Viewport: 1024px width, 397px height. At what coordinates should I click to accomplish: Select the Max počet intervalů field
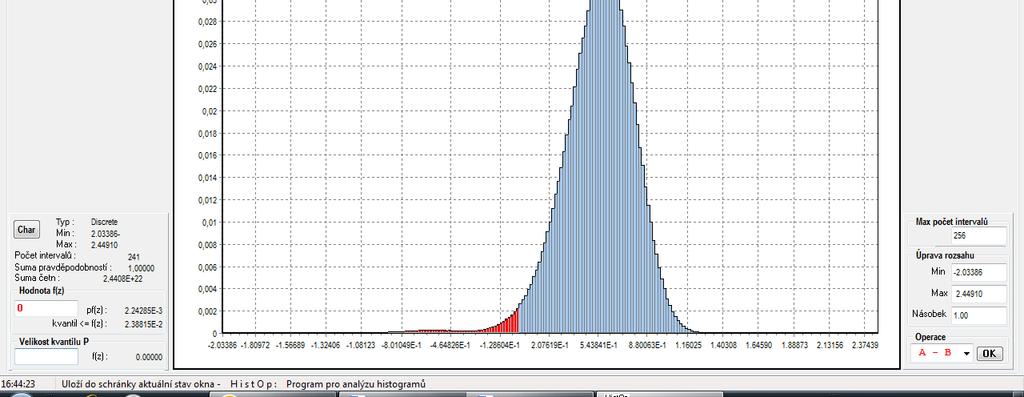978,236
